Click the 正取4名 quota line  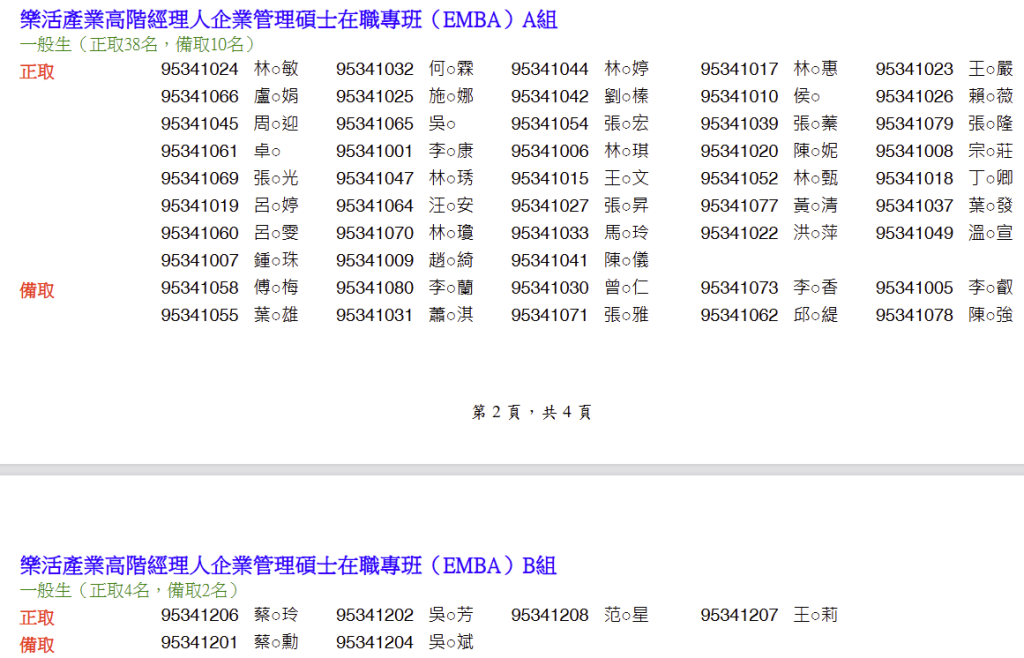coord(130,590)
